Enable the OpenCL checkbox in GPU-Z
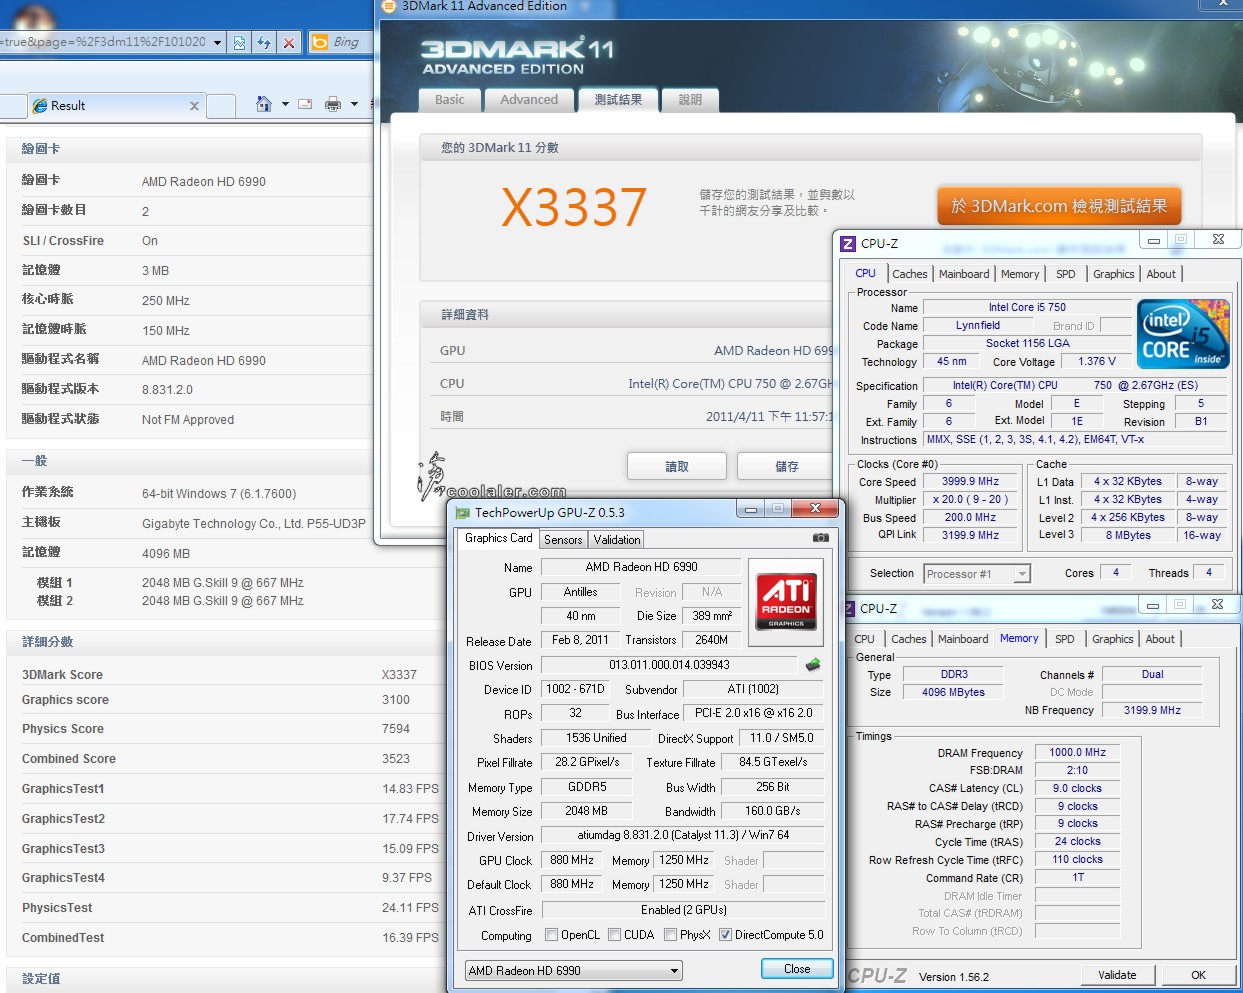This screenshot has width=1243, height=993. coord(551,935)
